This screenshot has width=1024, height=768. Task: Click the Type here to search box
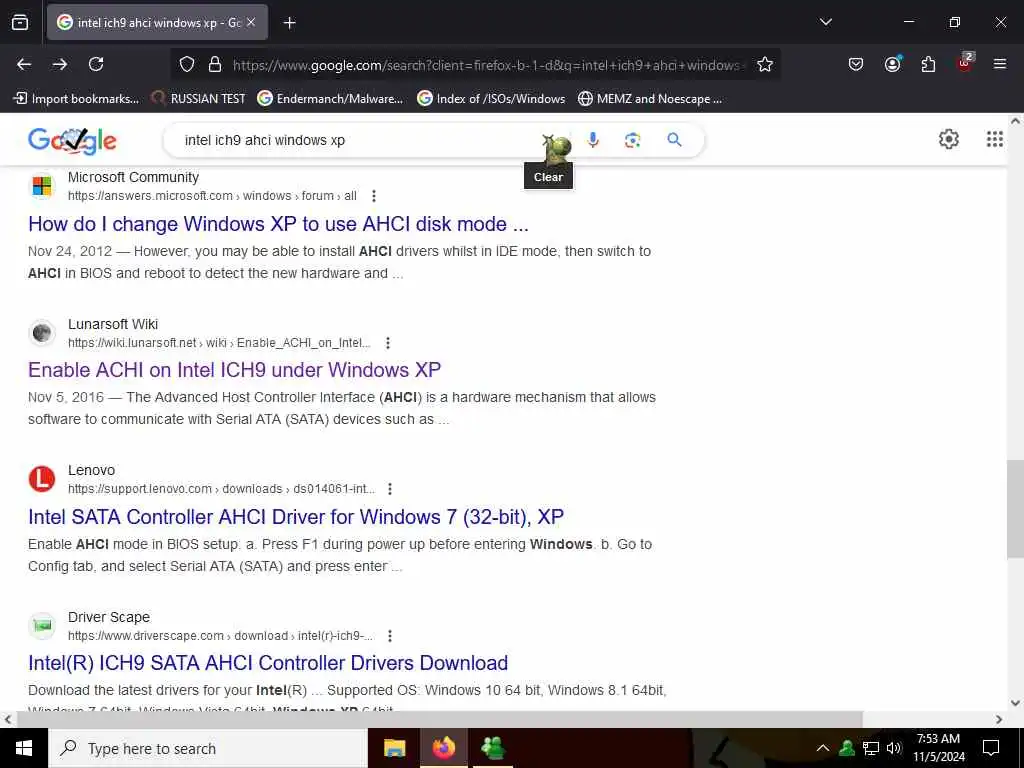point(208,748)
